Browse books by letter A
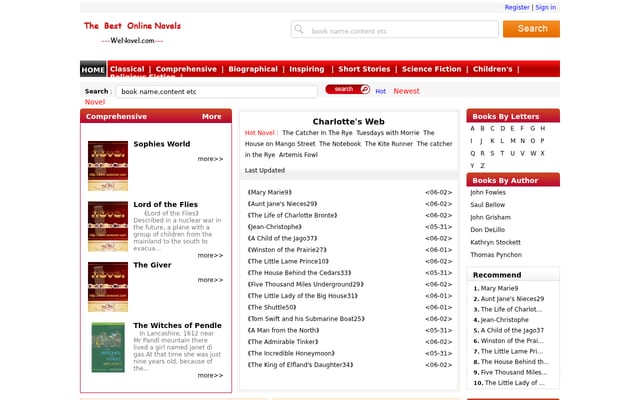Image resolution: width=640 pixels, height=400 pixels. [472, 128]
